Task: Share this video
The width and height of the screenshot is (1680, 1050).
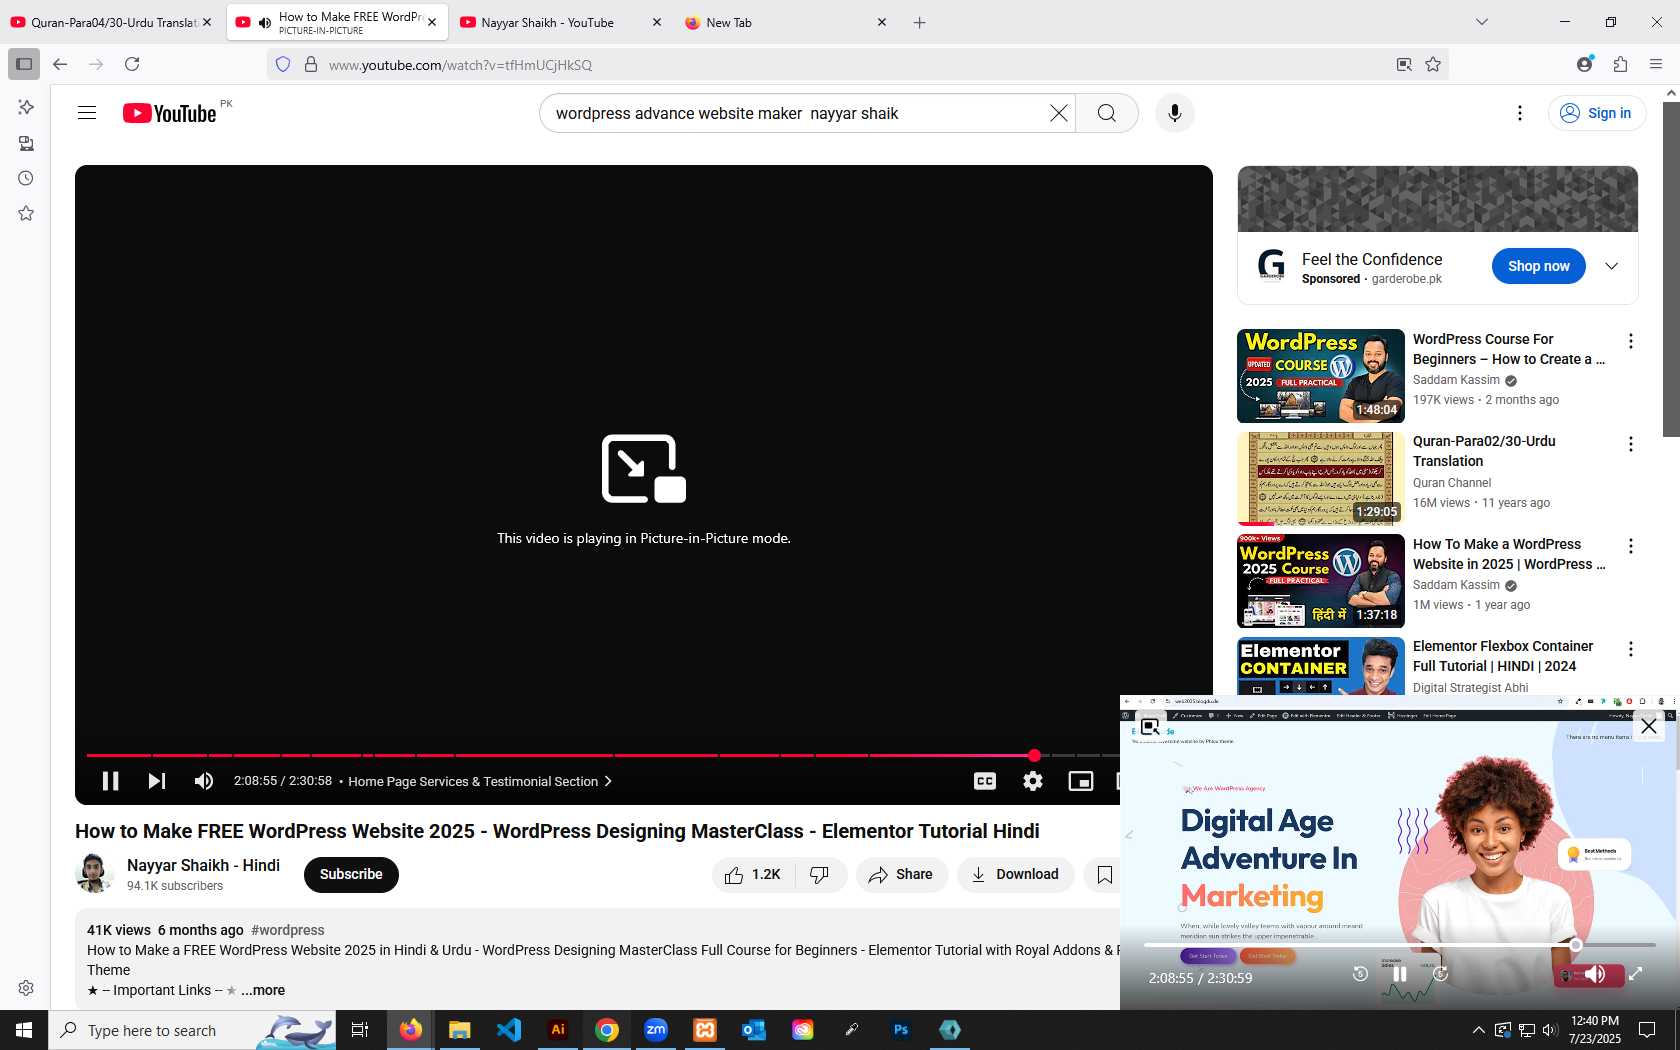Action: pos(901,875)
